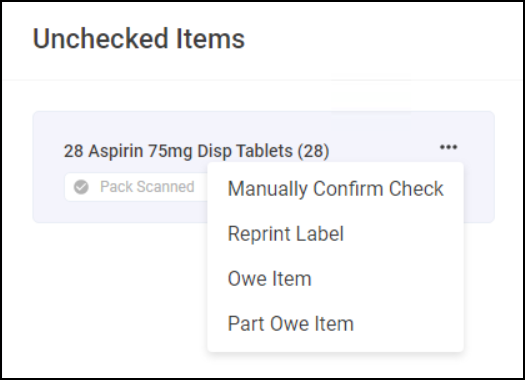Click the more actions dots beside Aspirin
Viewport: 525px width, 380px height.
(x=448, y=147)
